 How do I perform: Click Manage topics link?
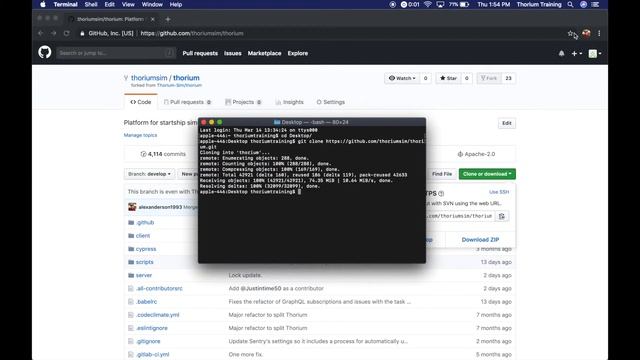[x=140, y=135]
